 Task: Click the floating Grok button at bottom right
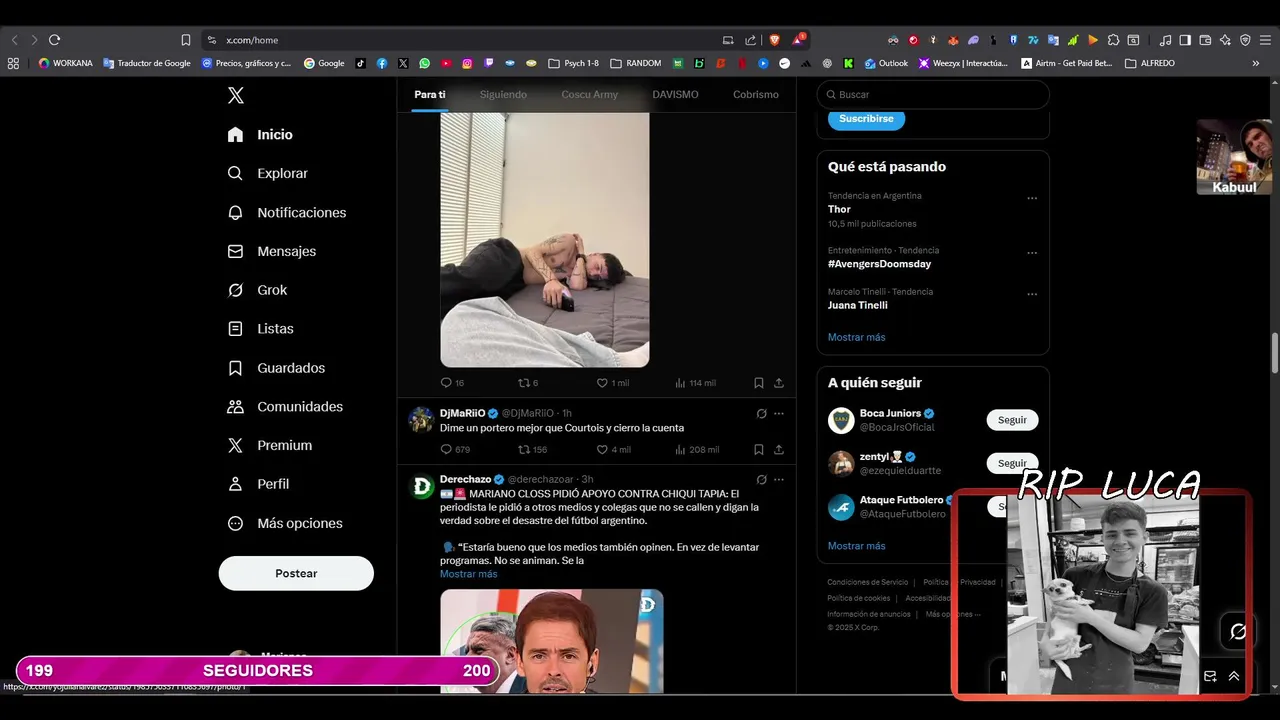point(1238,631)
